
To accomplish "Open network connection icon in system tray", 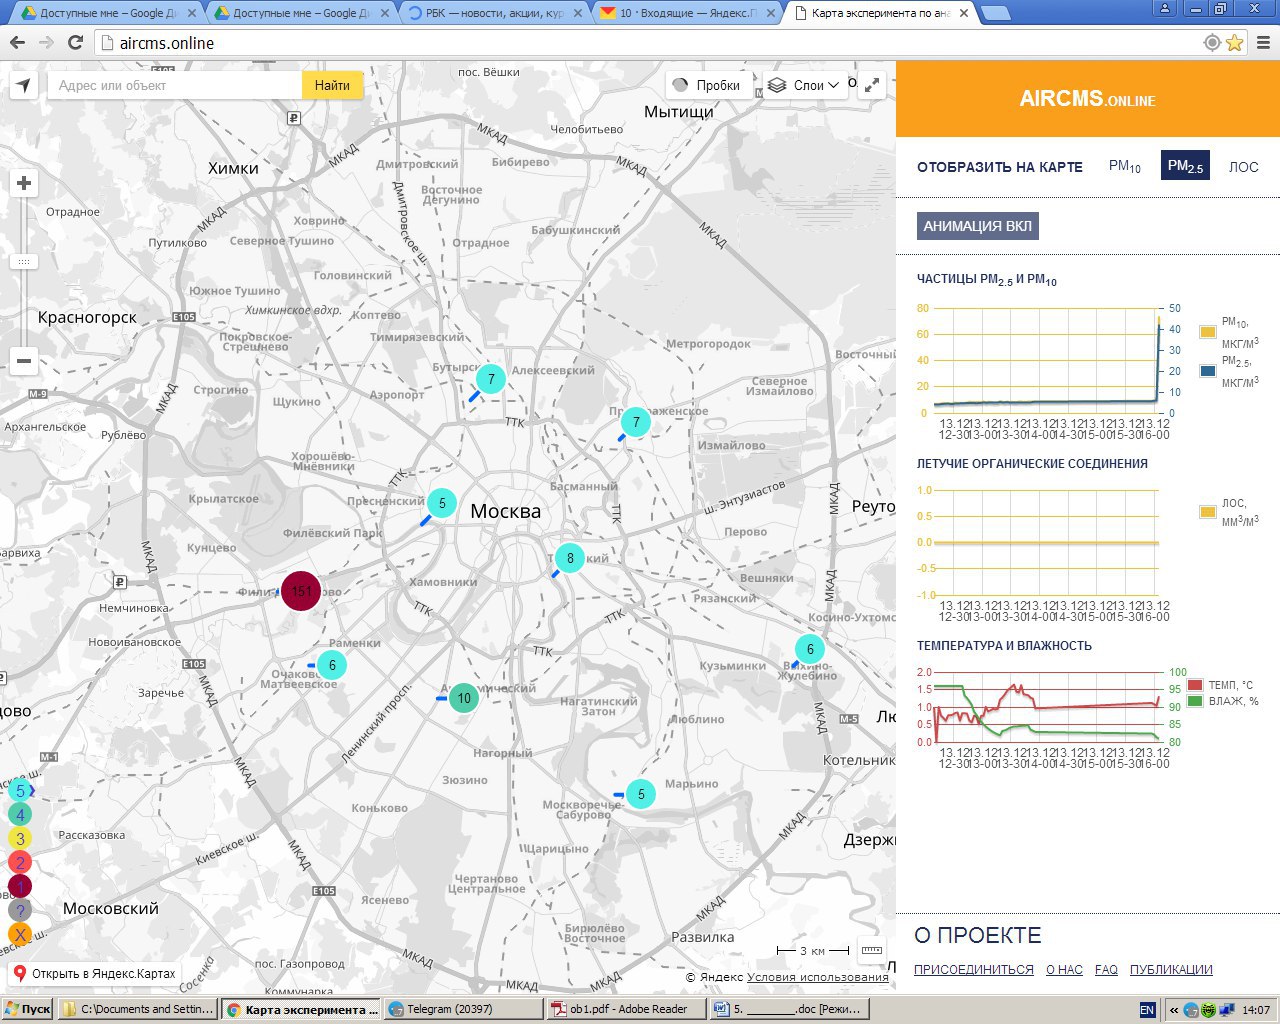I will pyautogui.click(x=1227, y=1010).
